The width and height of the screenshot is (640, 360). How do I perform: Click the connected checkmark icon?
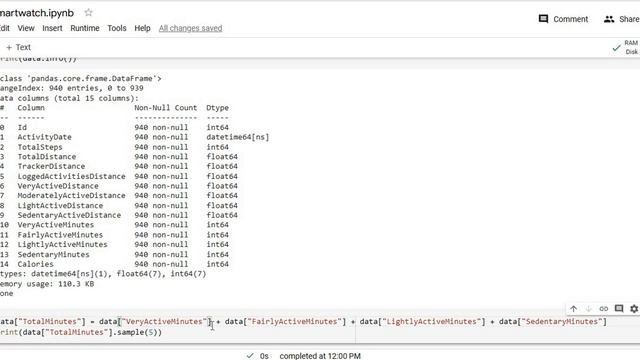pyautogui.click(x=616, y=48)
